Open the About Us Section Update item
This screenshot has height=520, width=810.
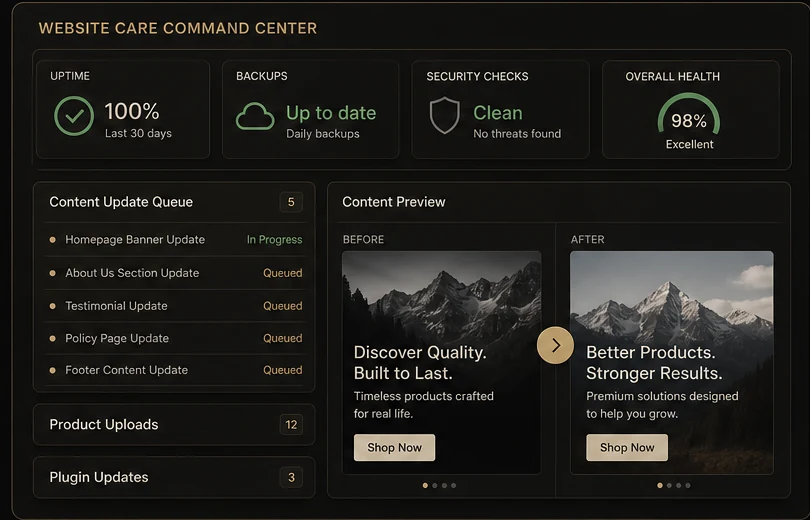click(x=176, y=273)
